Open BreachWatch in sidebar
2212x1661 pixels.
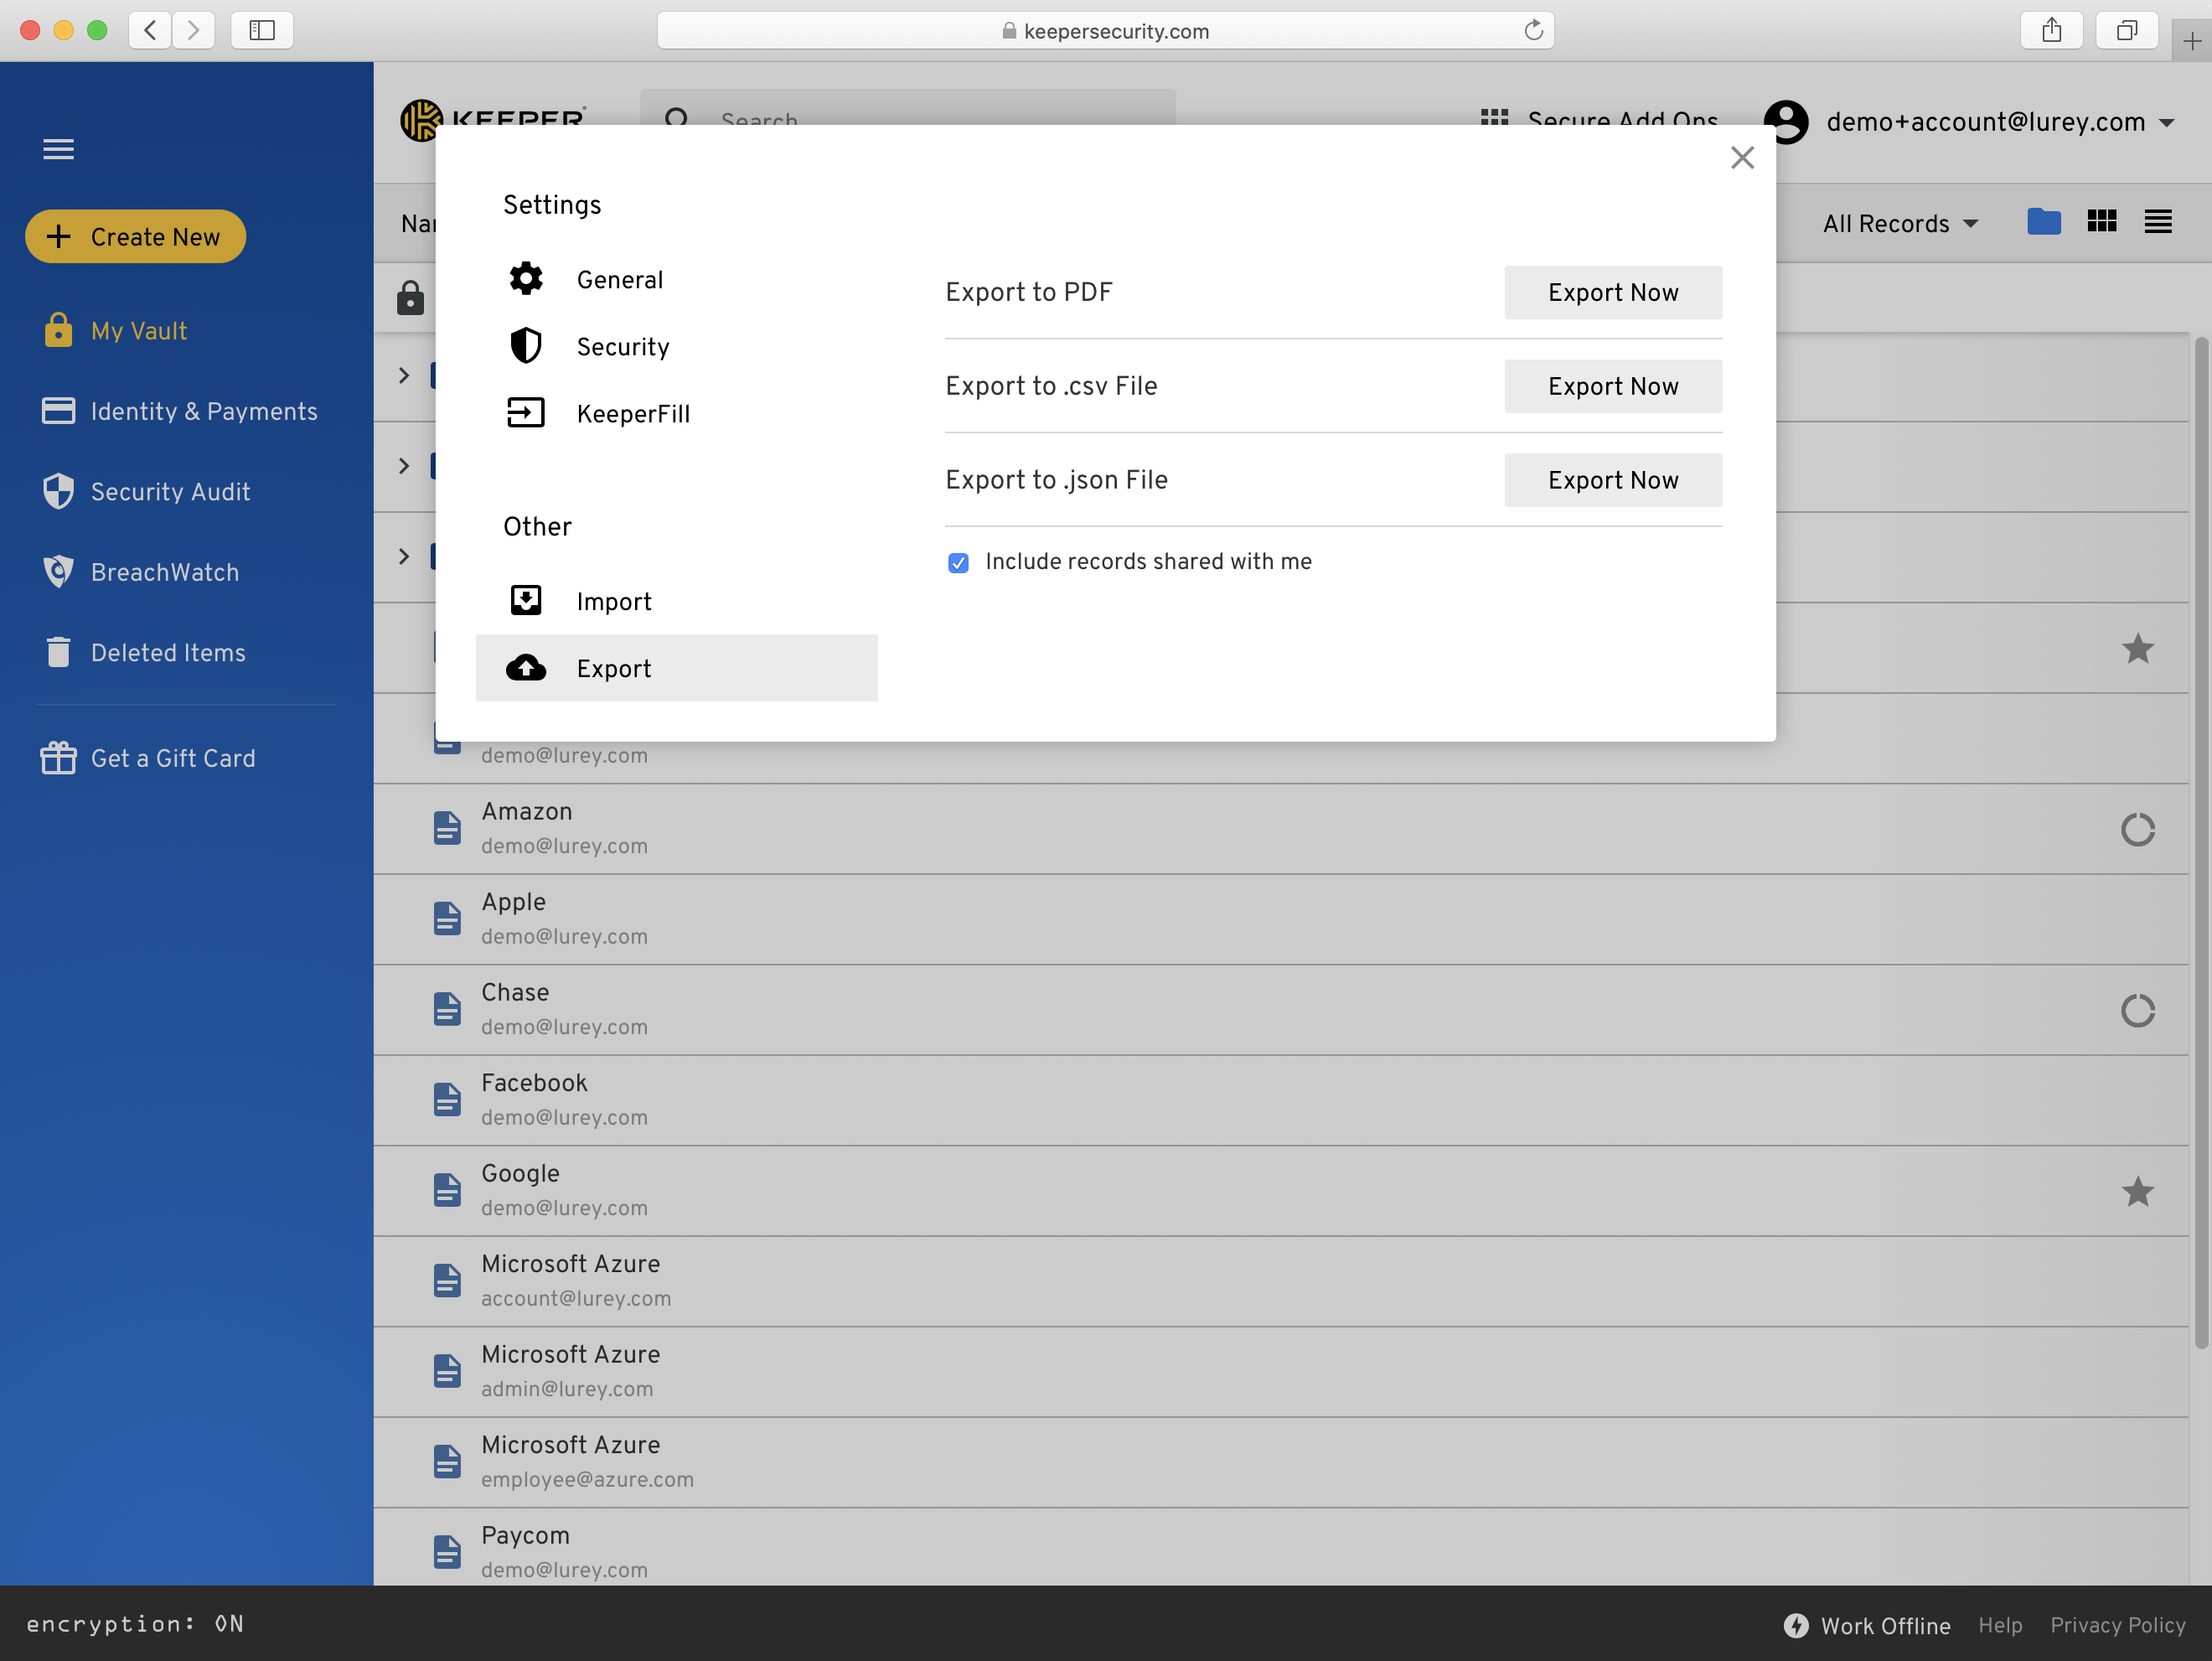click(x=141, y=572)
